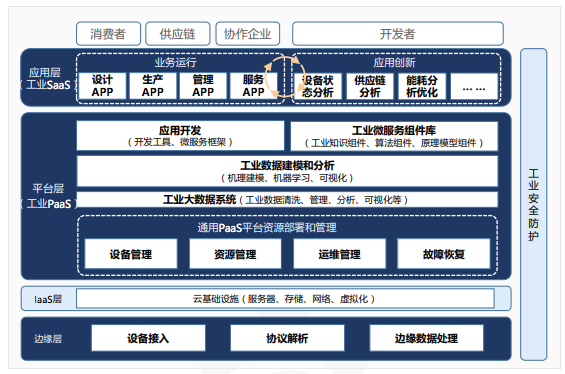
Task: Click the IaaS层 label
Action: 48,299
